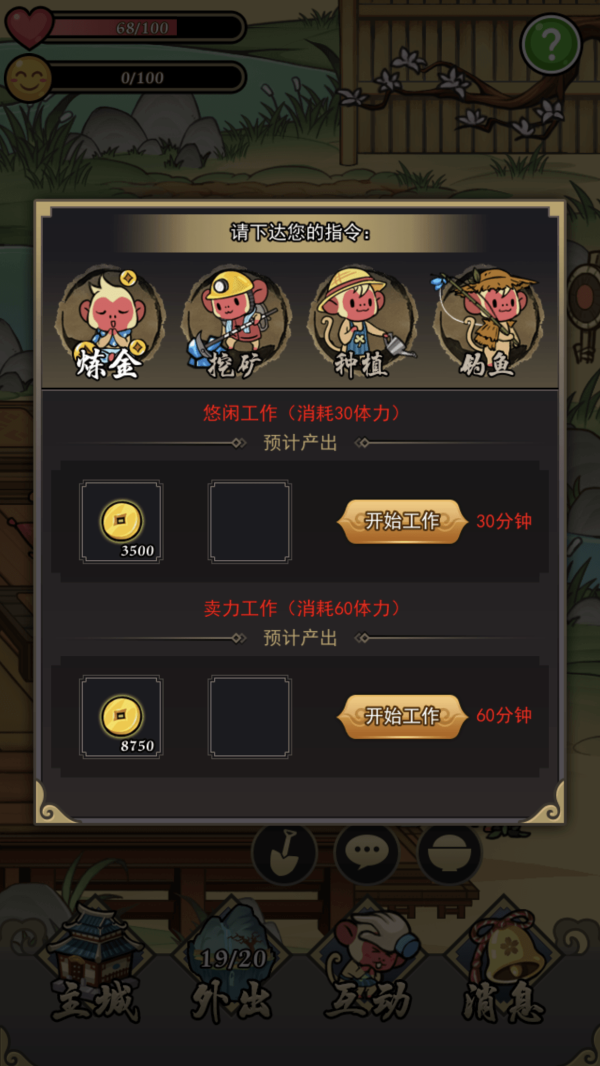Tap the 0/100 mood bar
This screenshot has height=1066, width=600.
pyautogui.click(x=144, y=78)
